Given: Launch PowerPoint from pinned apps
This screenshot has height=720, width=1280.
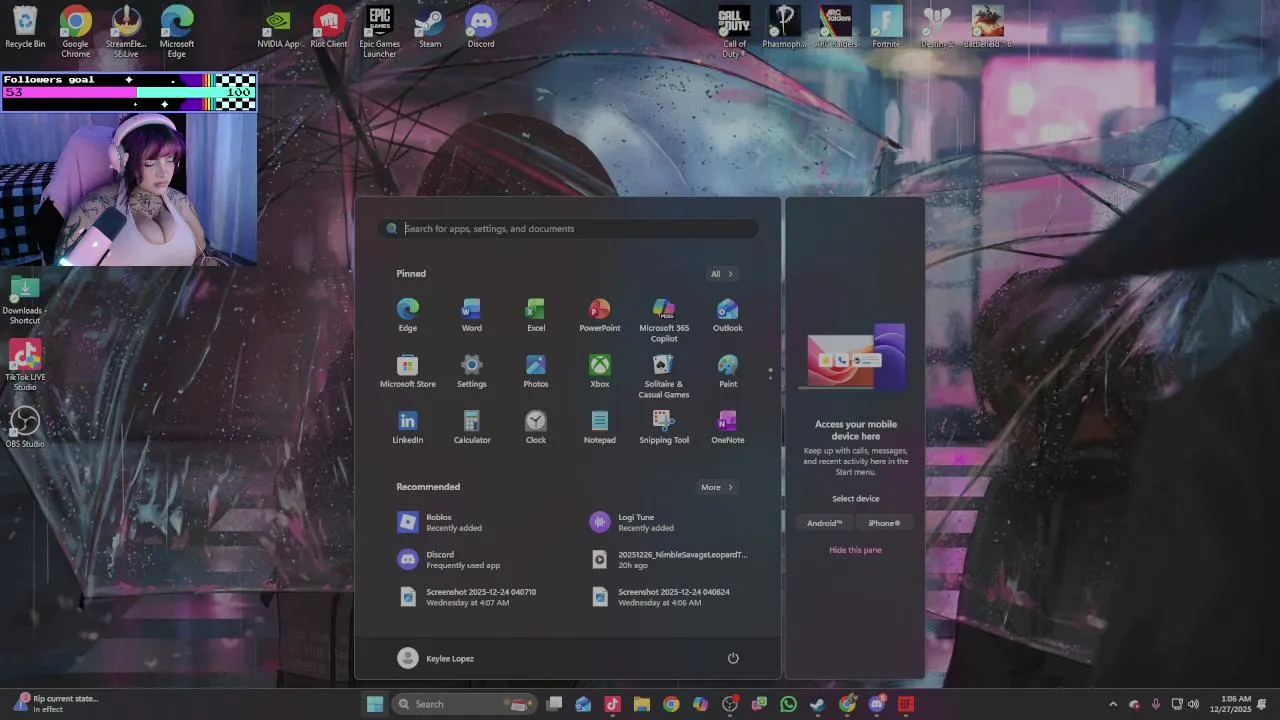Looking at the screenshot, I should coord(600,315).
